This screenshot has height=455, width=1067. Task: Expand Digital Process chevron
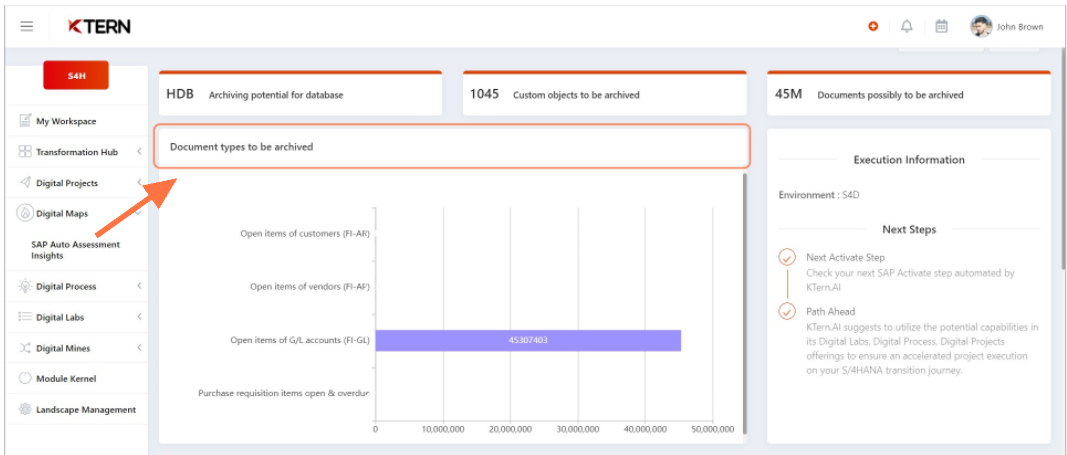139,286
